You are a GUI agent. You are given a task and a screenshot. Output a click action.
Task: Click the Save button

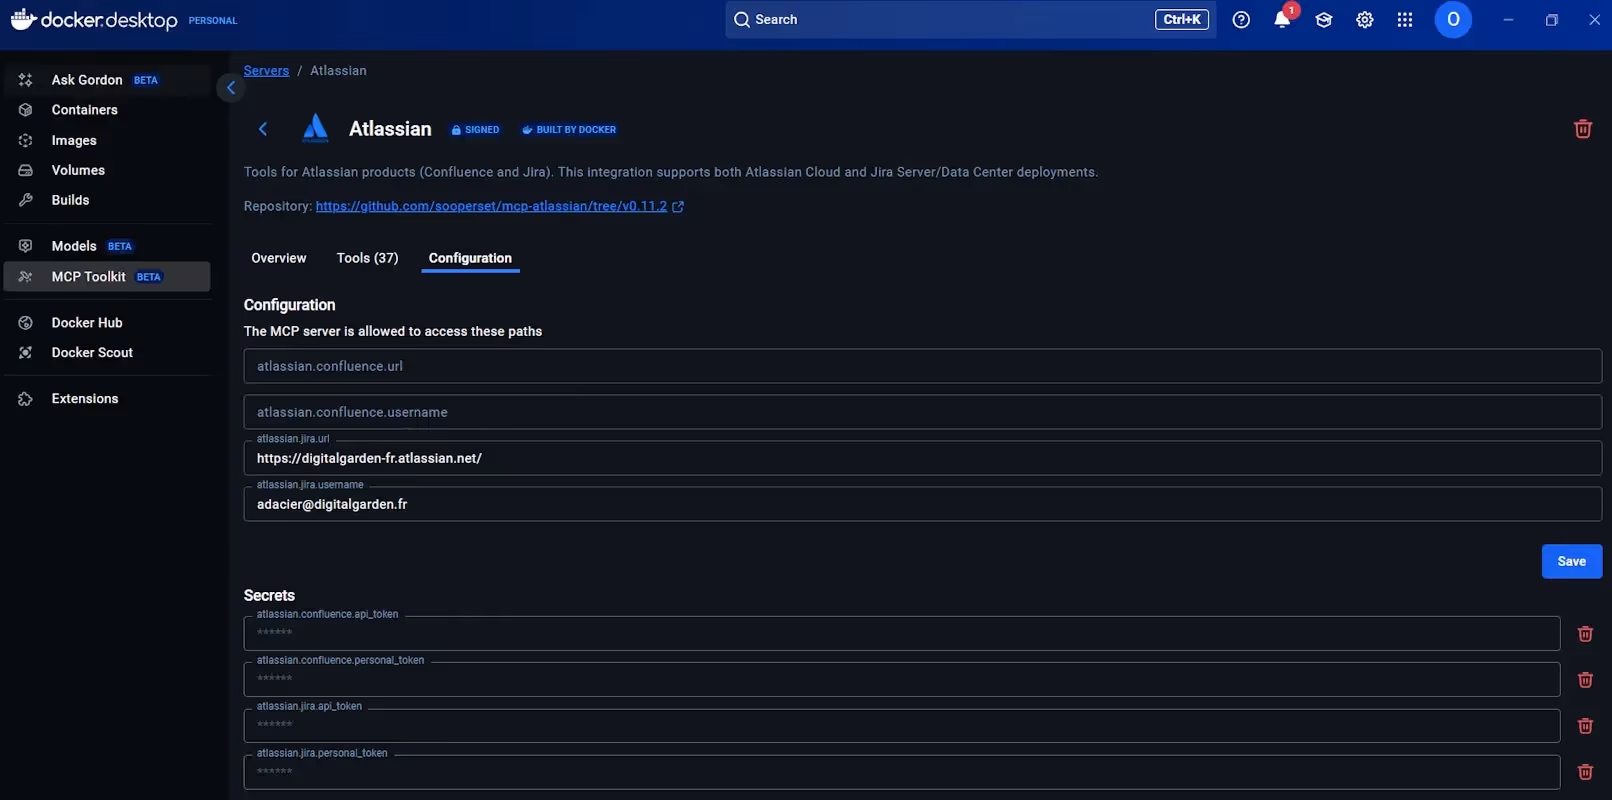1572,562
